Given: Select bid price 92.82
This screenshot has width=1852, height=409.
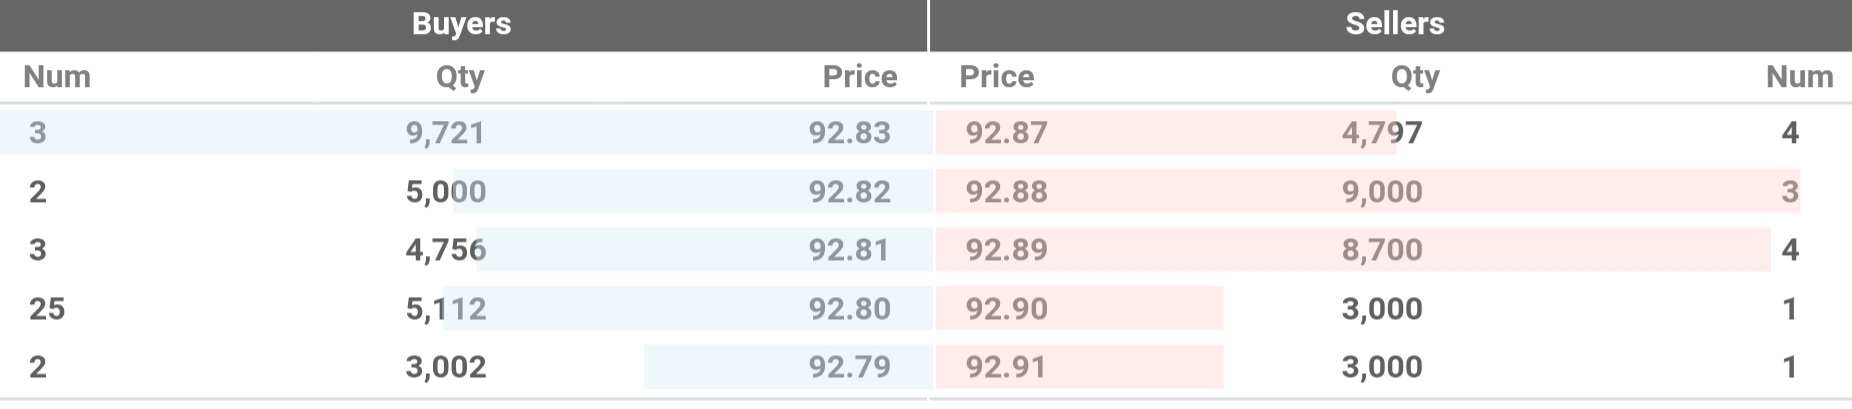Looking at the screenshot, I should click(850, 192).
